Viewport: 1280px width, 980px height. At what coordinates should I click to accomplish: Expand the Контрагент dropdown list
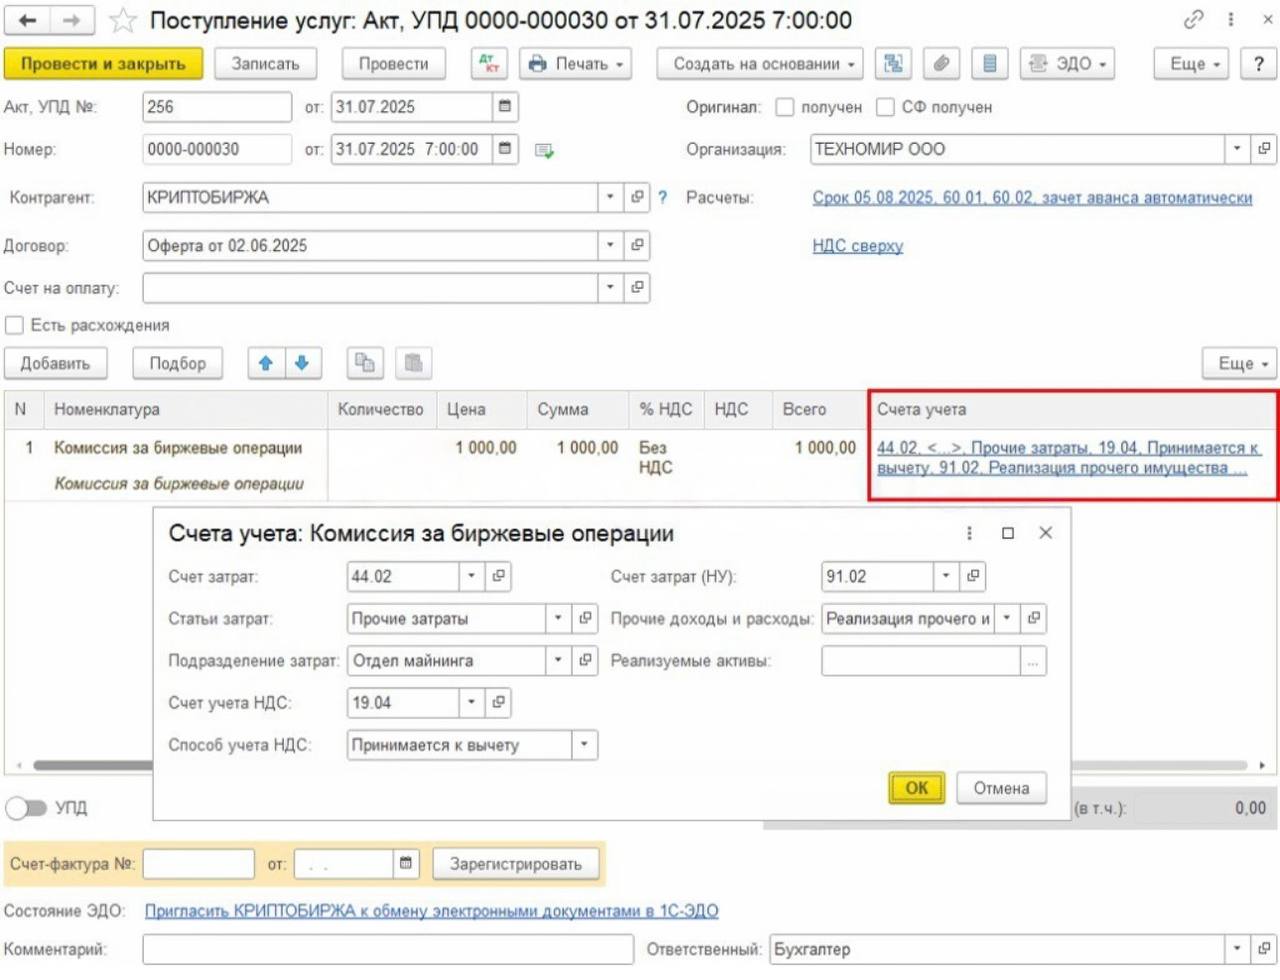click(x=610, y=198)
